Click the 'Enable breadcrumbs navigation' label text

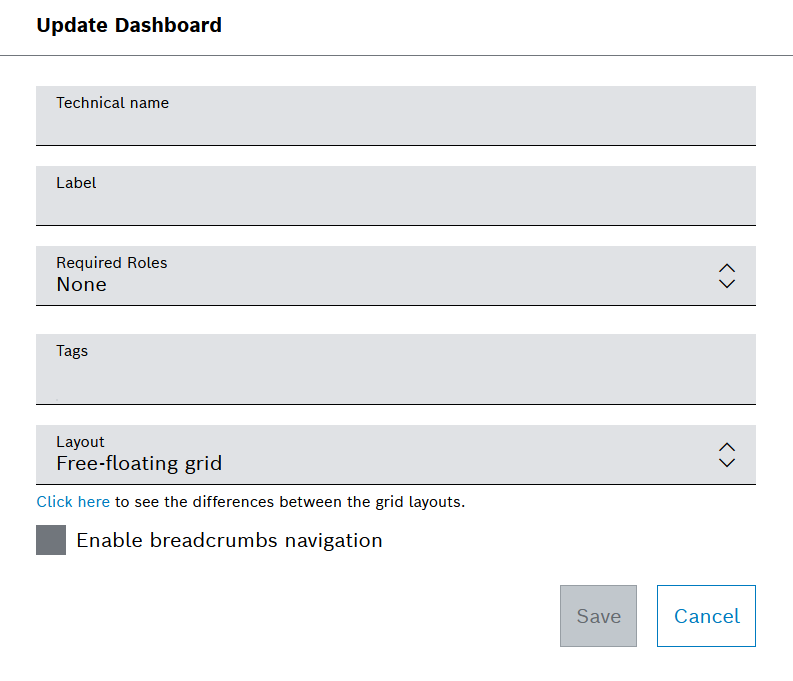coord(229,541)
